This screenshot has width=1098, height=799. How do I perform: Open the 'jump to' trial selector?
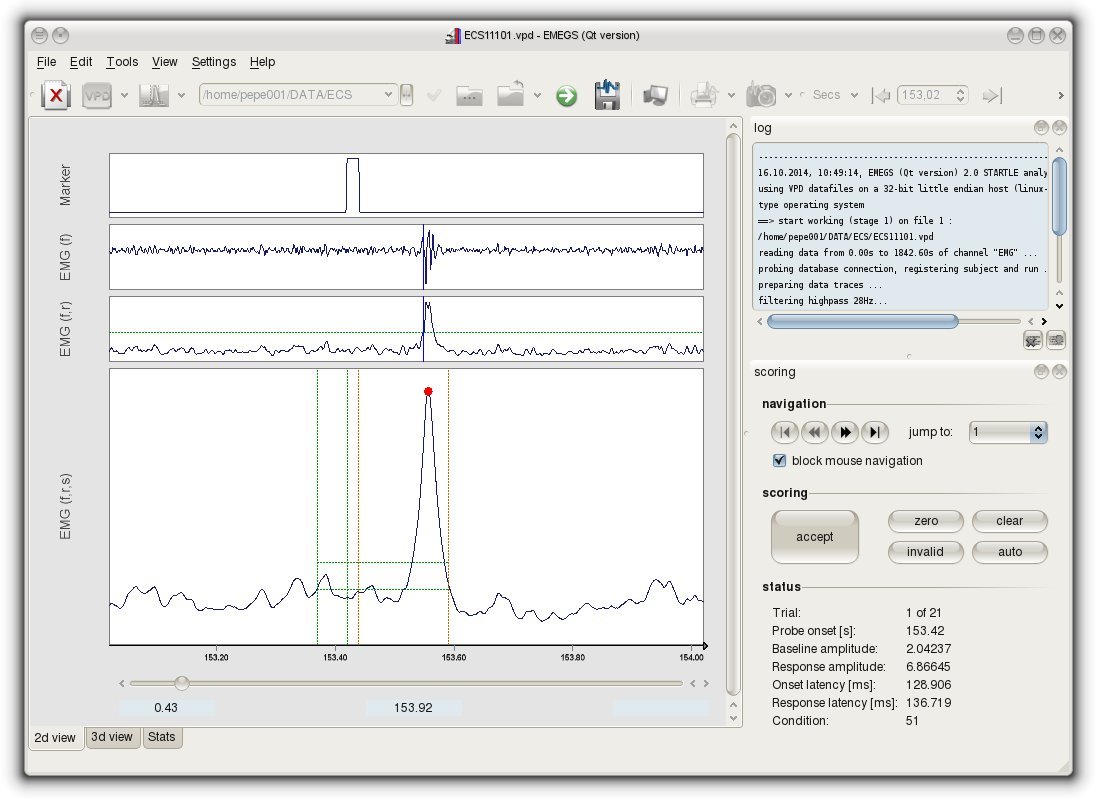point(1007,432)
